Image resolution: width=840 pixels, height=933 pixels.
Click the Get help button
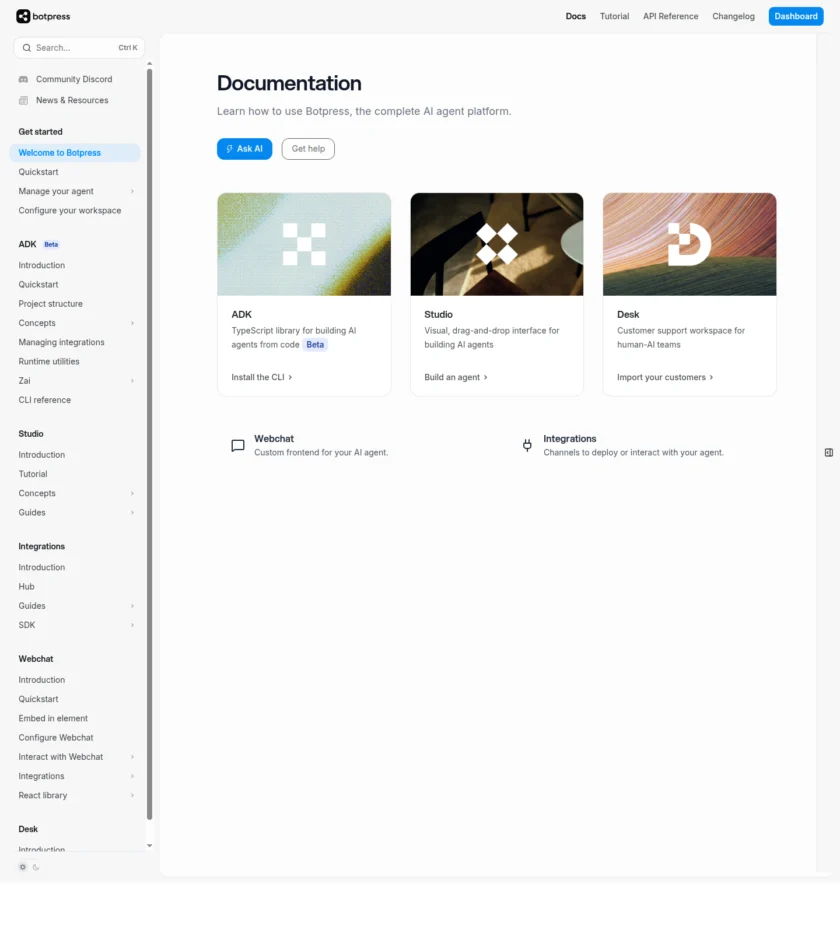tap(308, 149)
